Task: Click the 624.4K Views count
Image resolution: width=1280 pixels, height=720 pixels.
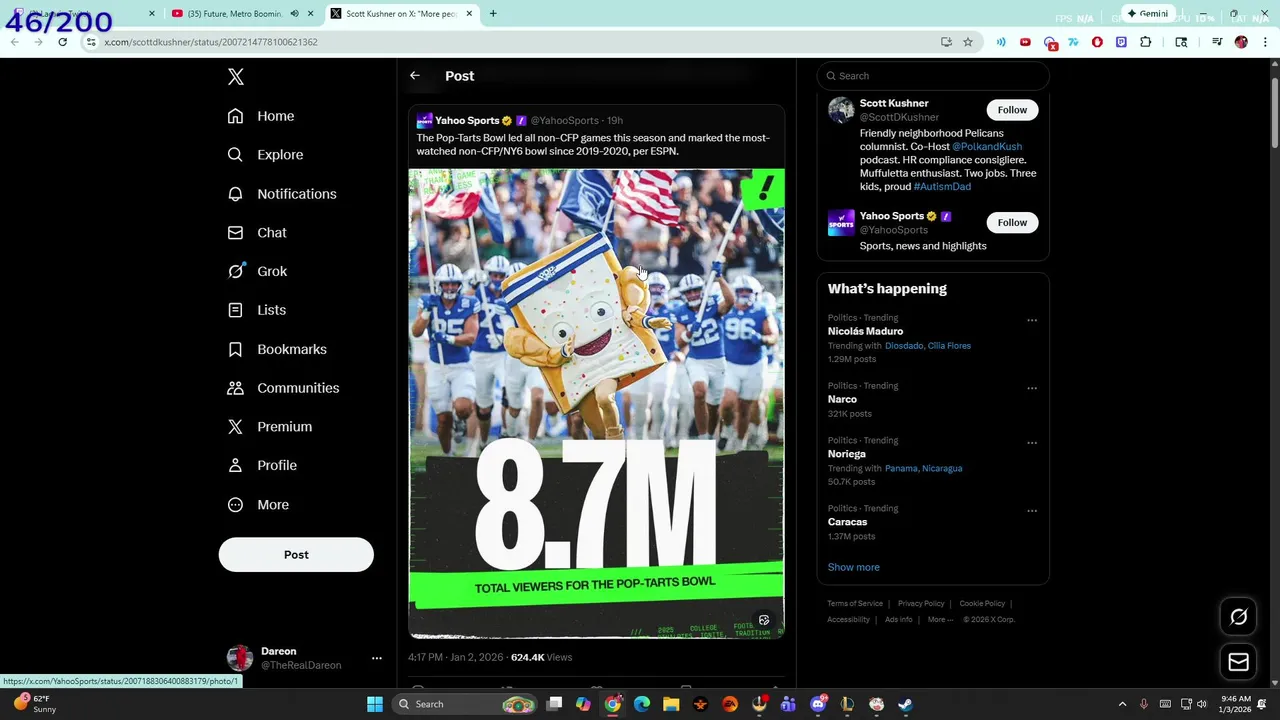Action: coord(541,658)
